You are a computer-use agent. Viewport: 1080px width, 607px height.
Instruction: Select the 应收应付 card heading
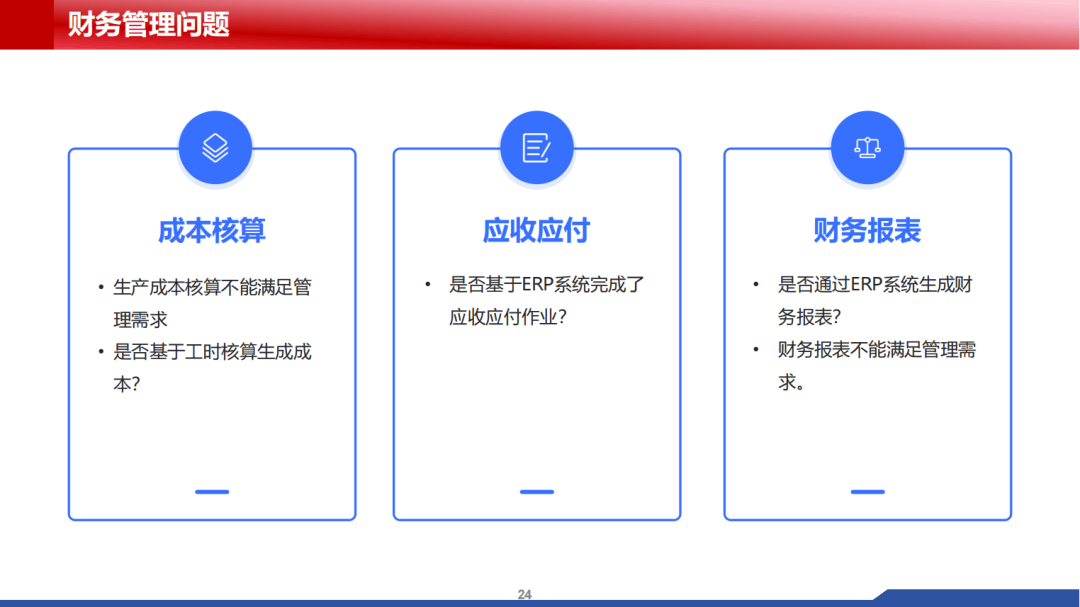pyautogui.click(x=537, y=231)
